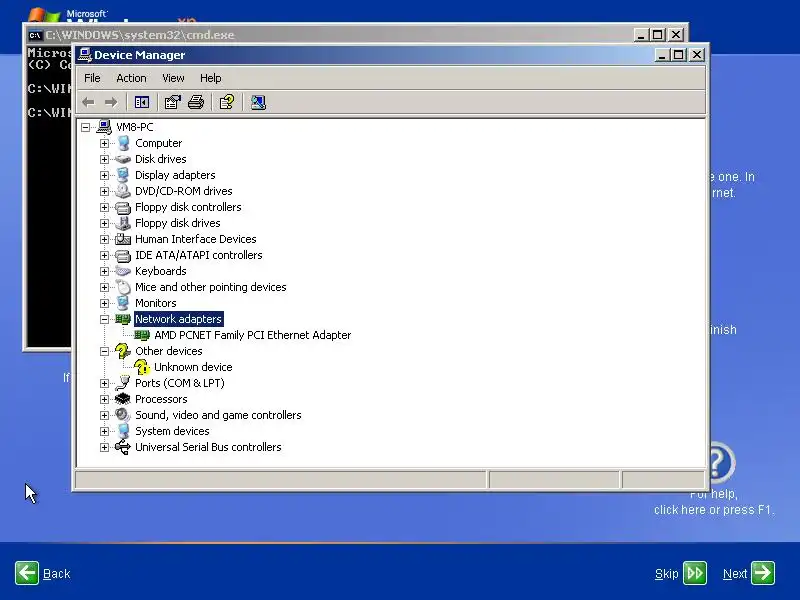Expand the Universal Serial Bus controllers node
Viewport: 800px width, 600px height.
pyautogui.click(x=104, y=447)
